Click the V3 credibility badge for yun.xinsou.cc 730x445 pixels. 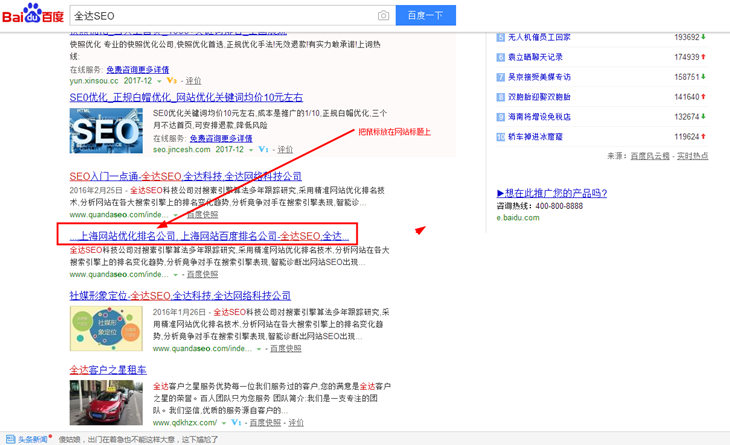[x=172, y=81]
